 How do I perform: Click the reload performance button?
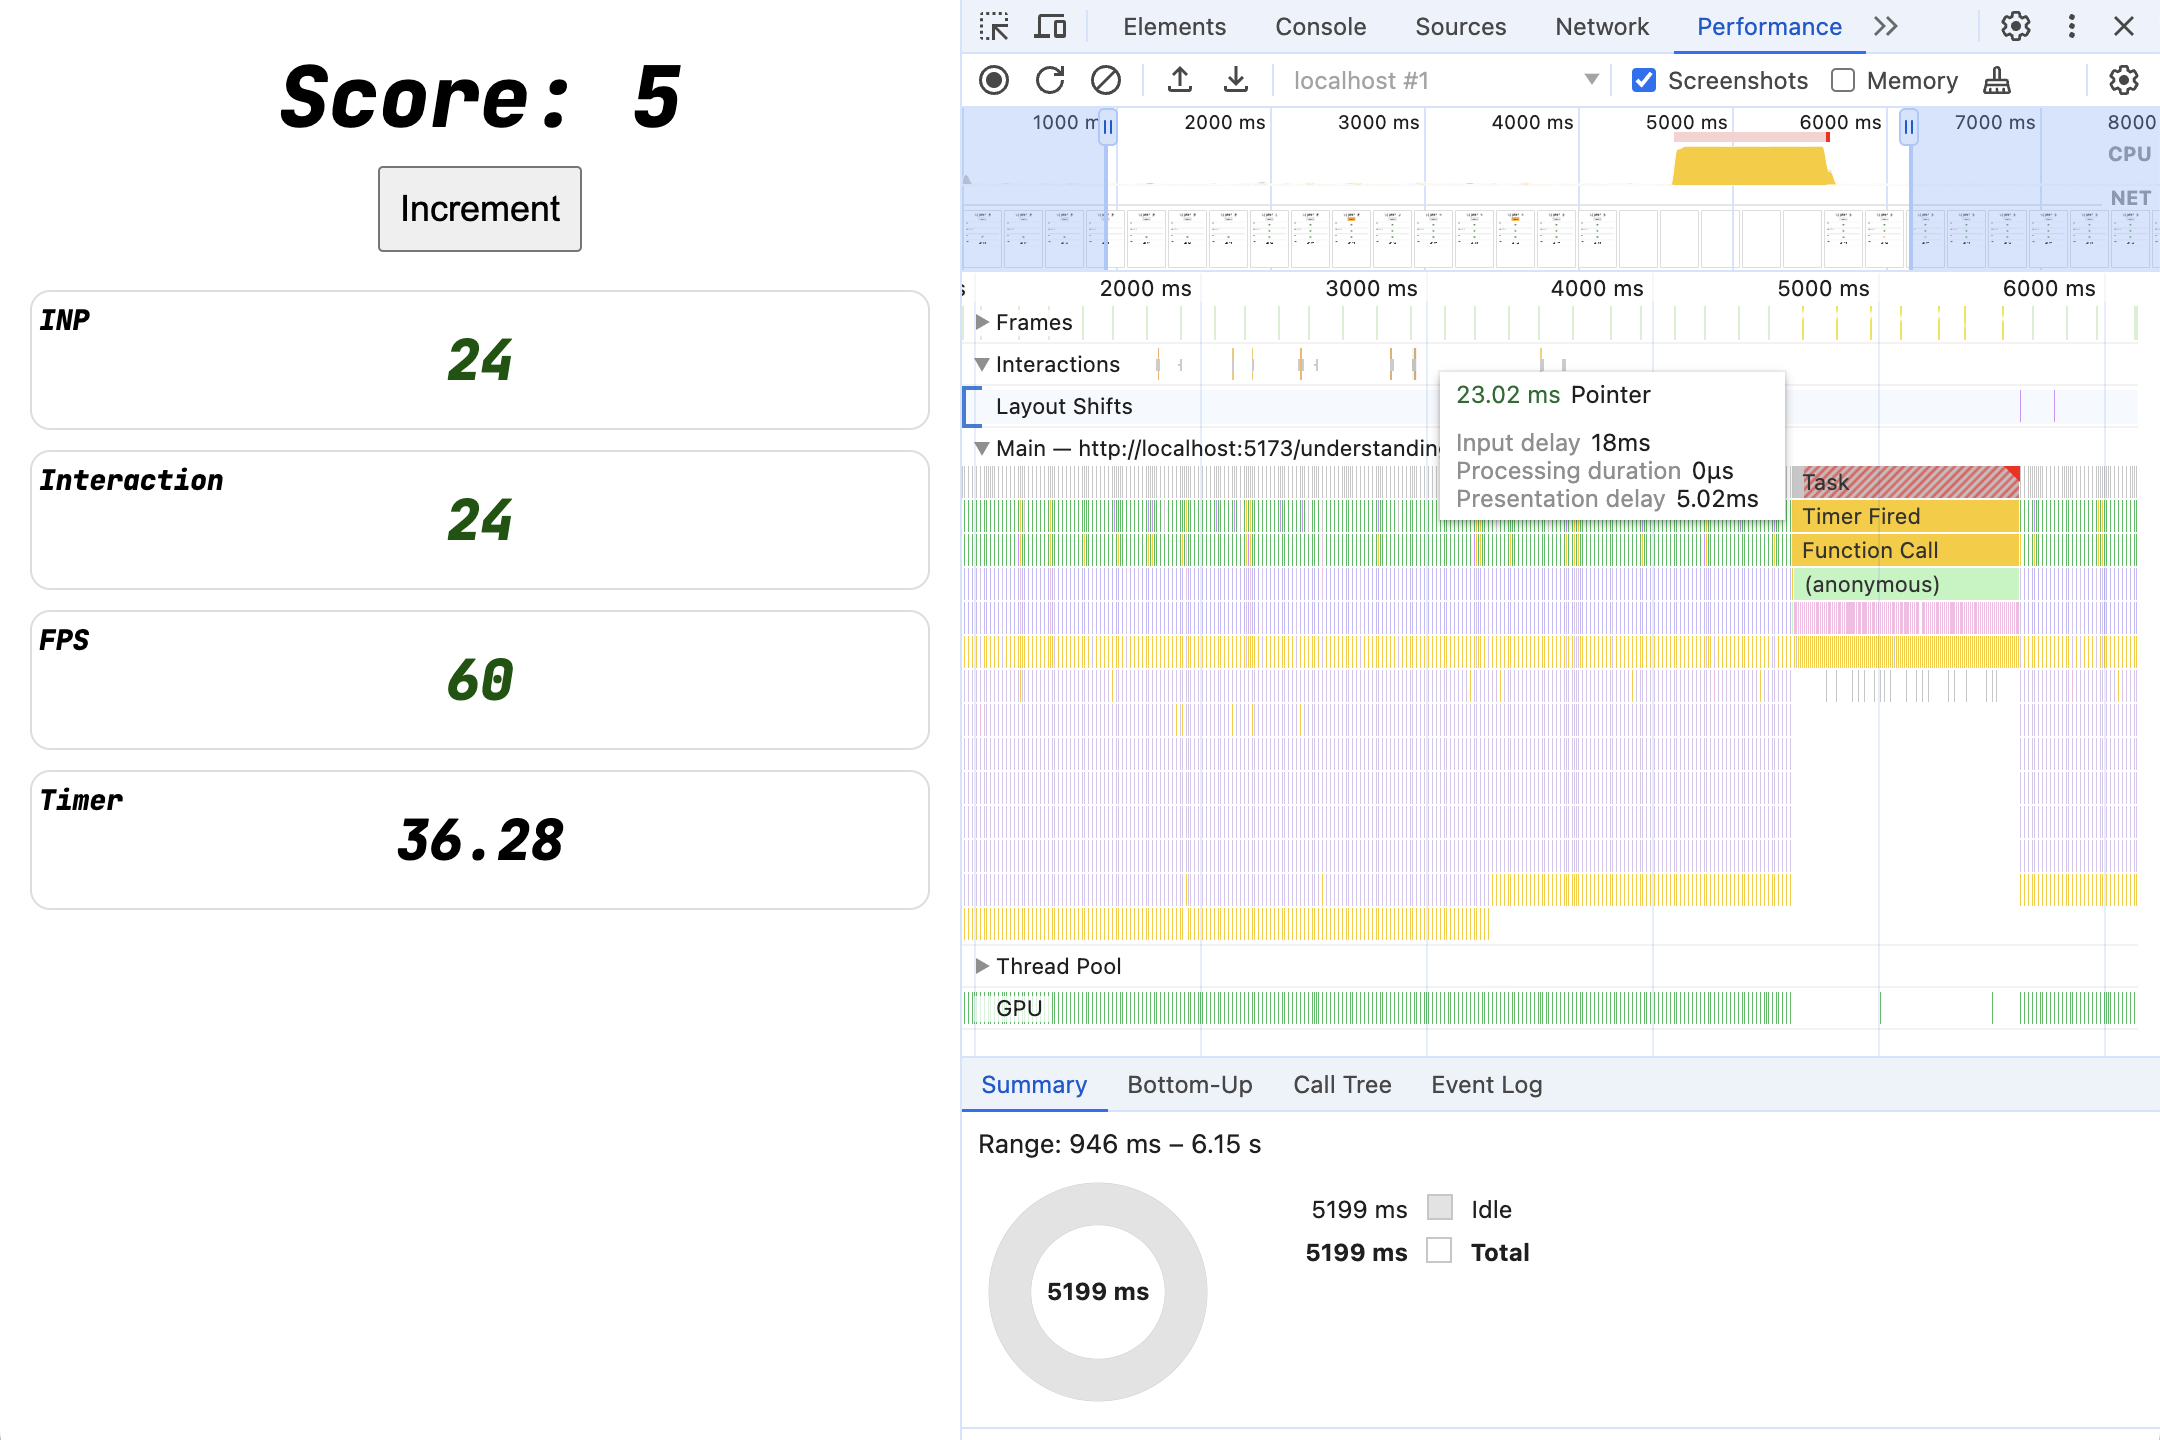point(1048,79)
